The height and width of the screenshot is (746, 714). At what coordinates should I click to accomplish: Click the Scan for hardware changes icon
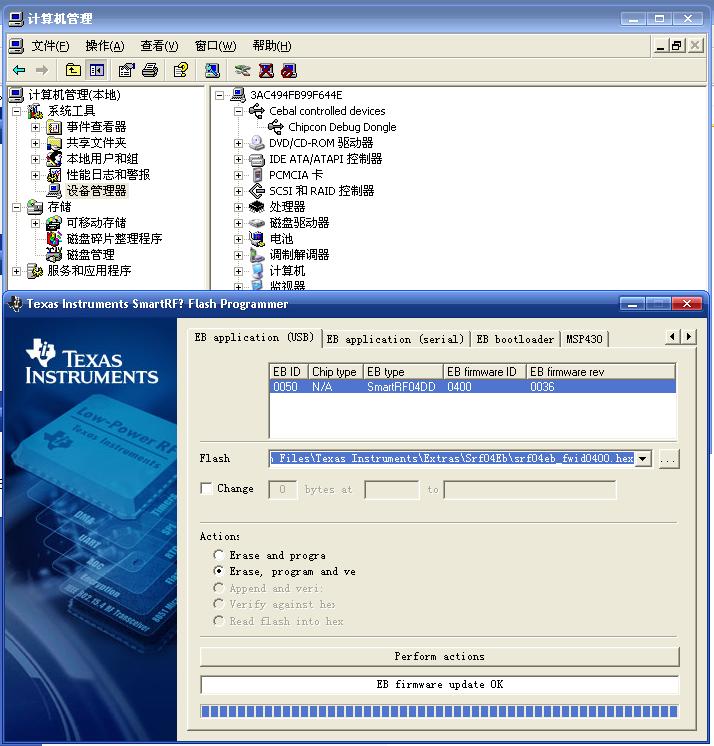[x=212, y=70]
